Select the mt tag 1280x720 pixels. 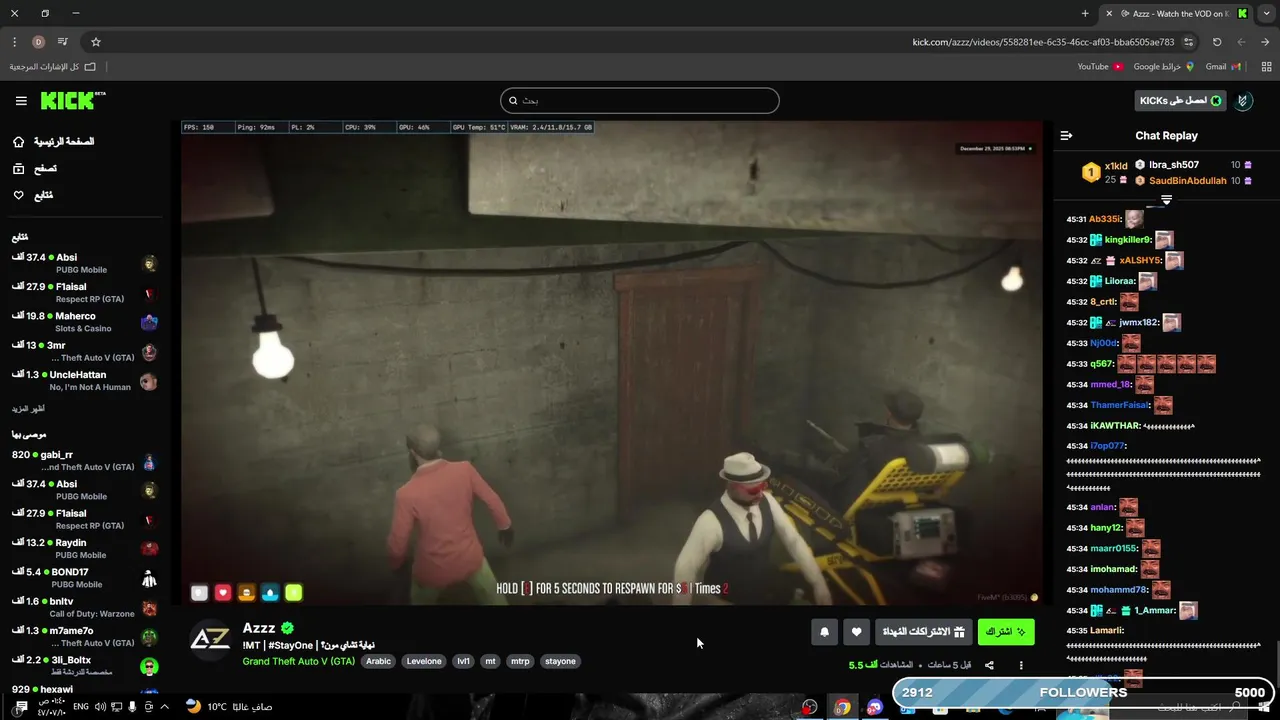[x=490, y=661]
